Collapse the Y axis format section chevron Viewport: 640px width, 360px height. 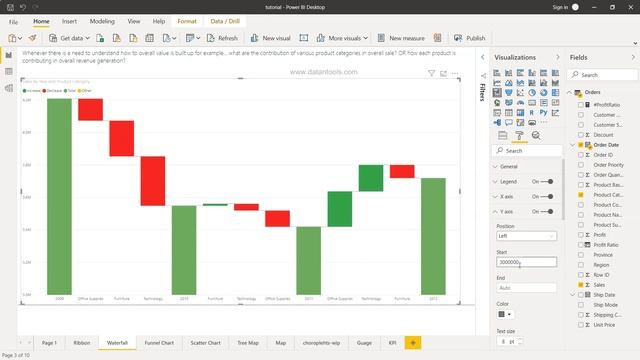[495, 211]
